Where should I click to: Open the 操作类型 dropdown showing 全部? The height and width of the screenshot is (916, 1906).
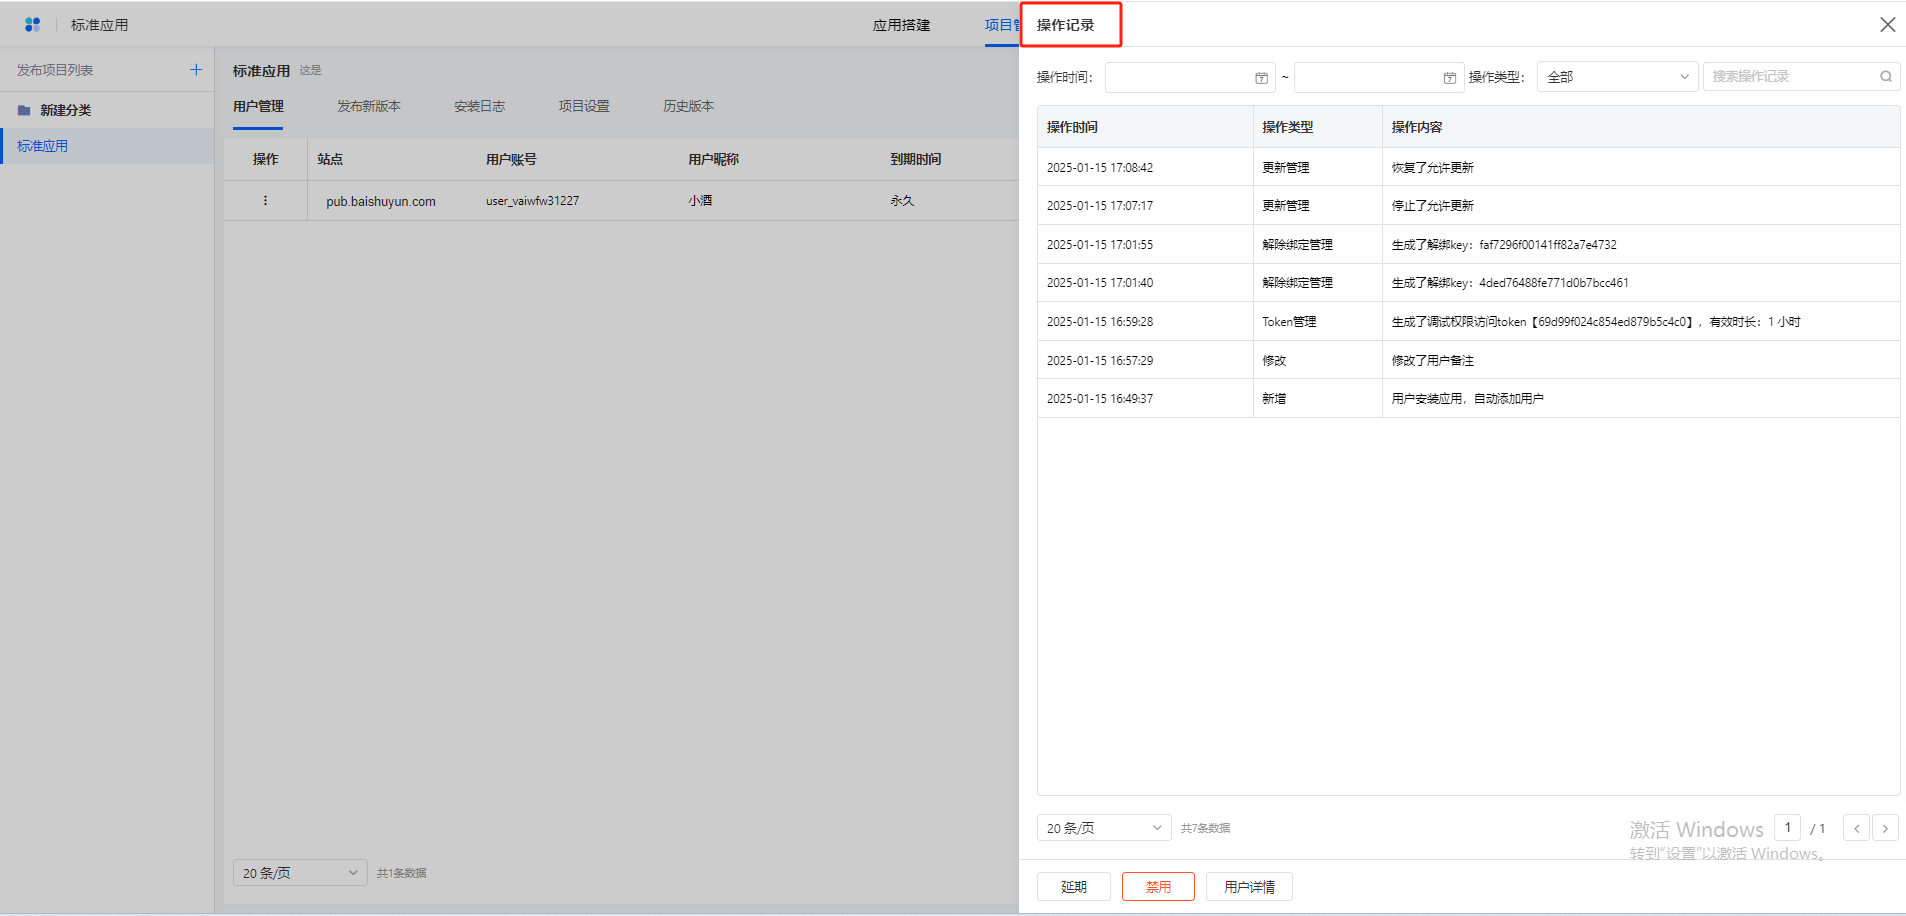[x=1616, y=77]
